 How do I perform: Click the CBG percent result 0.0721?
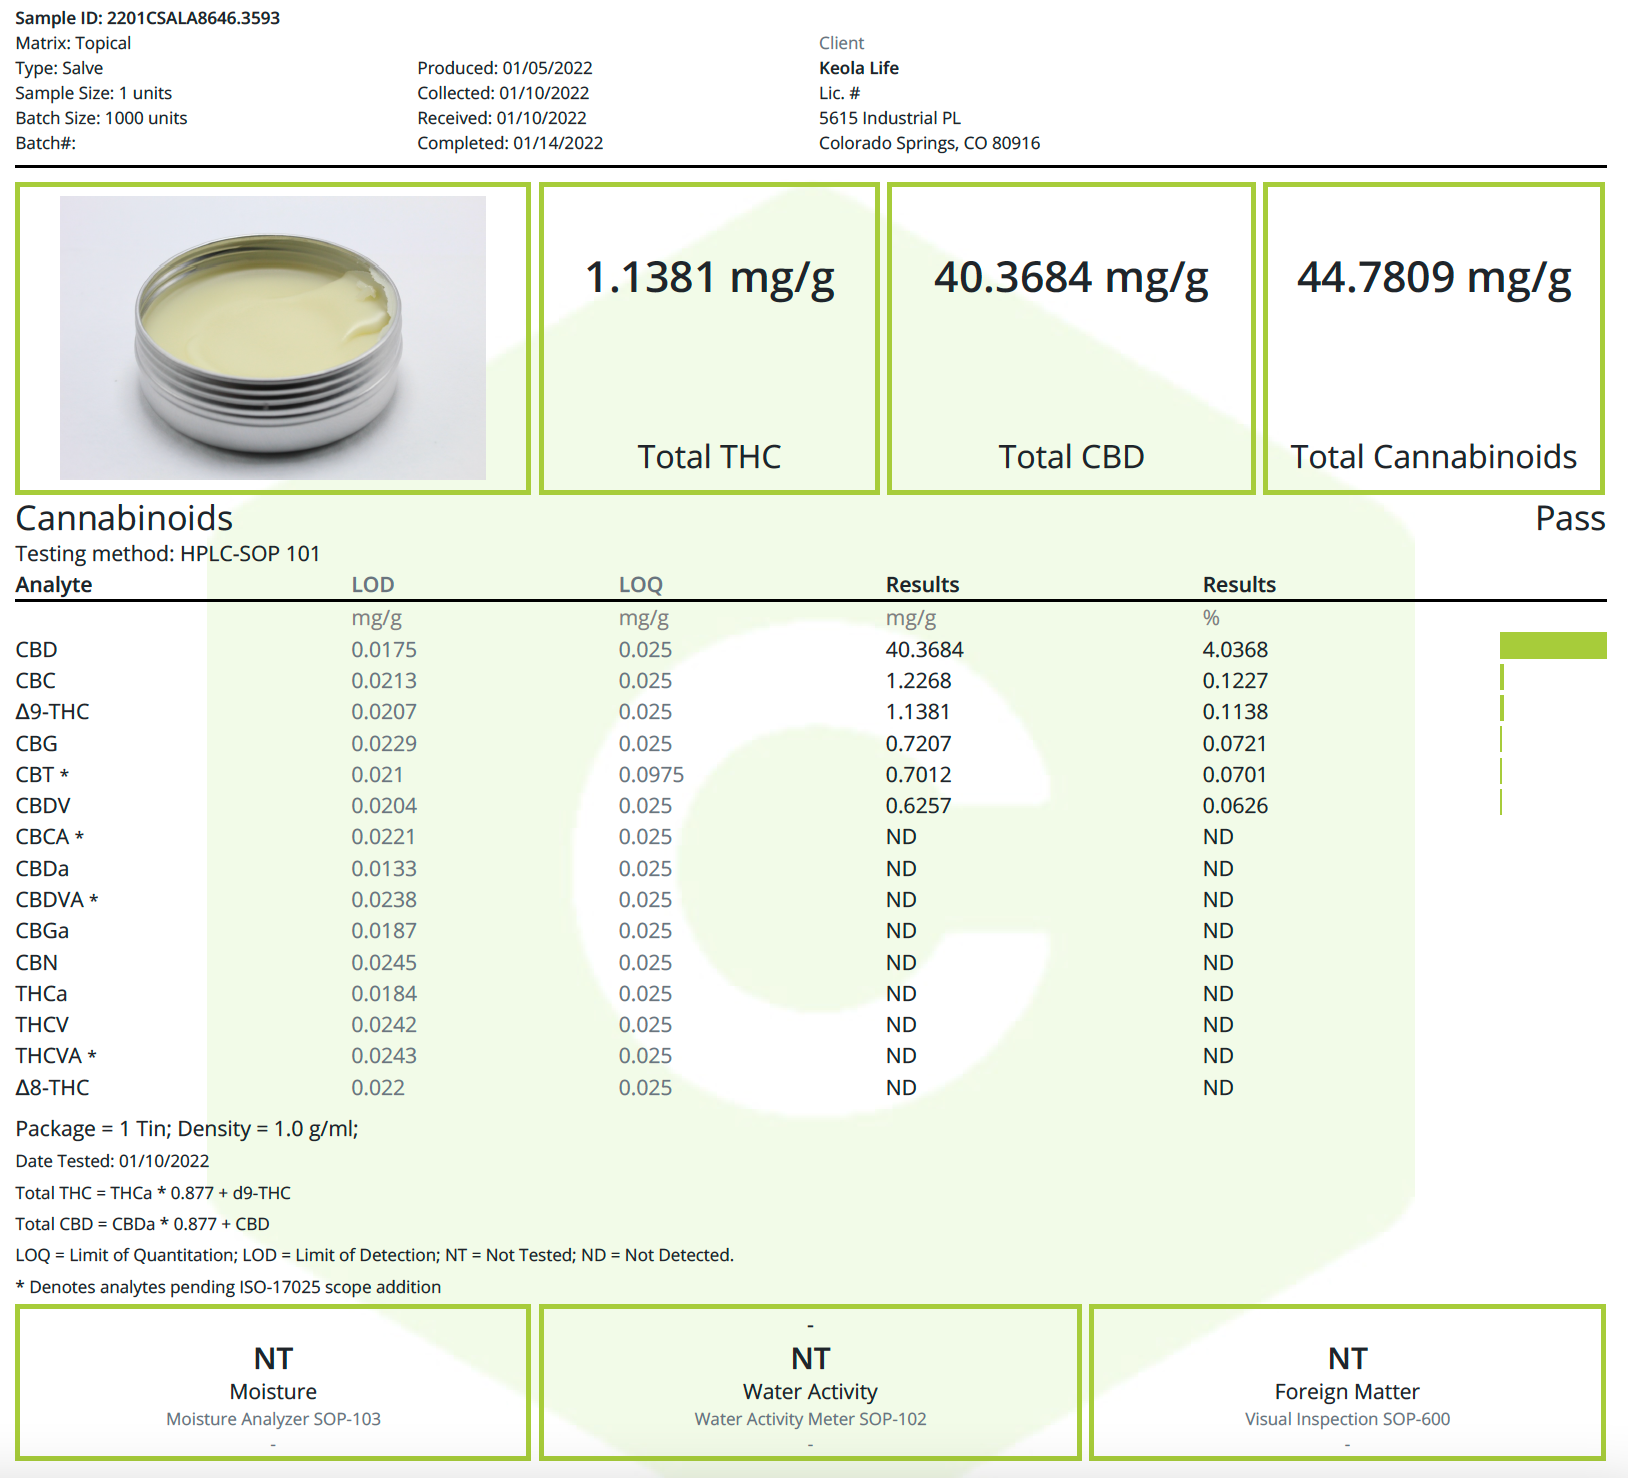pyautogui.click(x=1235, y=744)
